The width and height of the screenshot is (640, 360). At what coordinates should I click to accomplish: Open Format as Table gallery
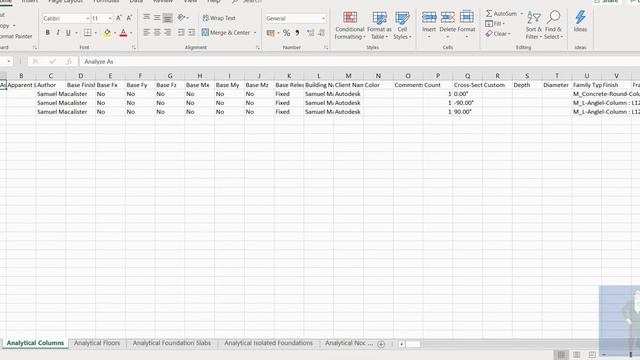pos(379,25)
